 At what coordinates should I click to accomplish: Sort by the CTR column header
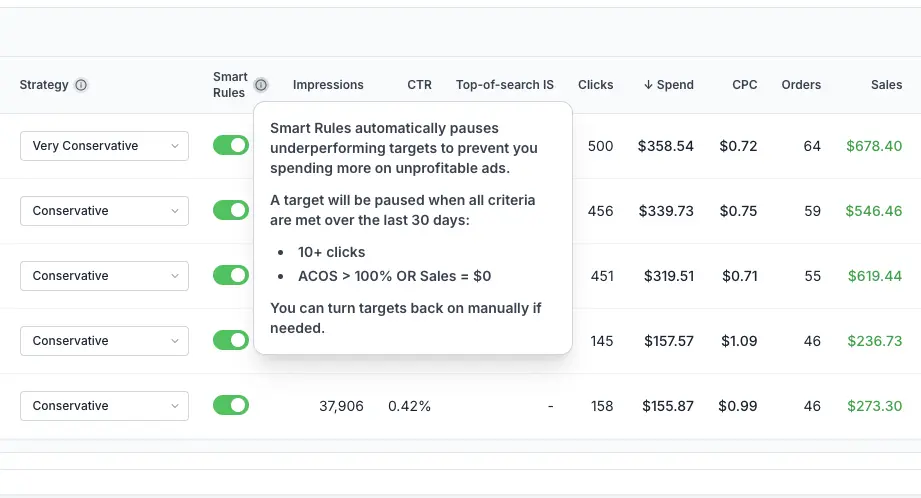pos(419,85)
